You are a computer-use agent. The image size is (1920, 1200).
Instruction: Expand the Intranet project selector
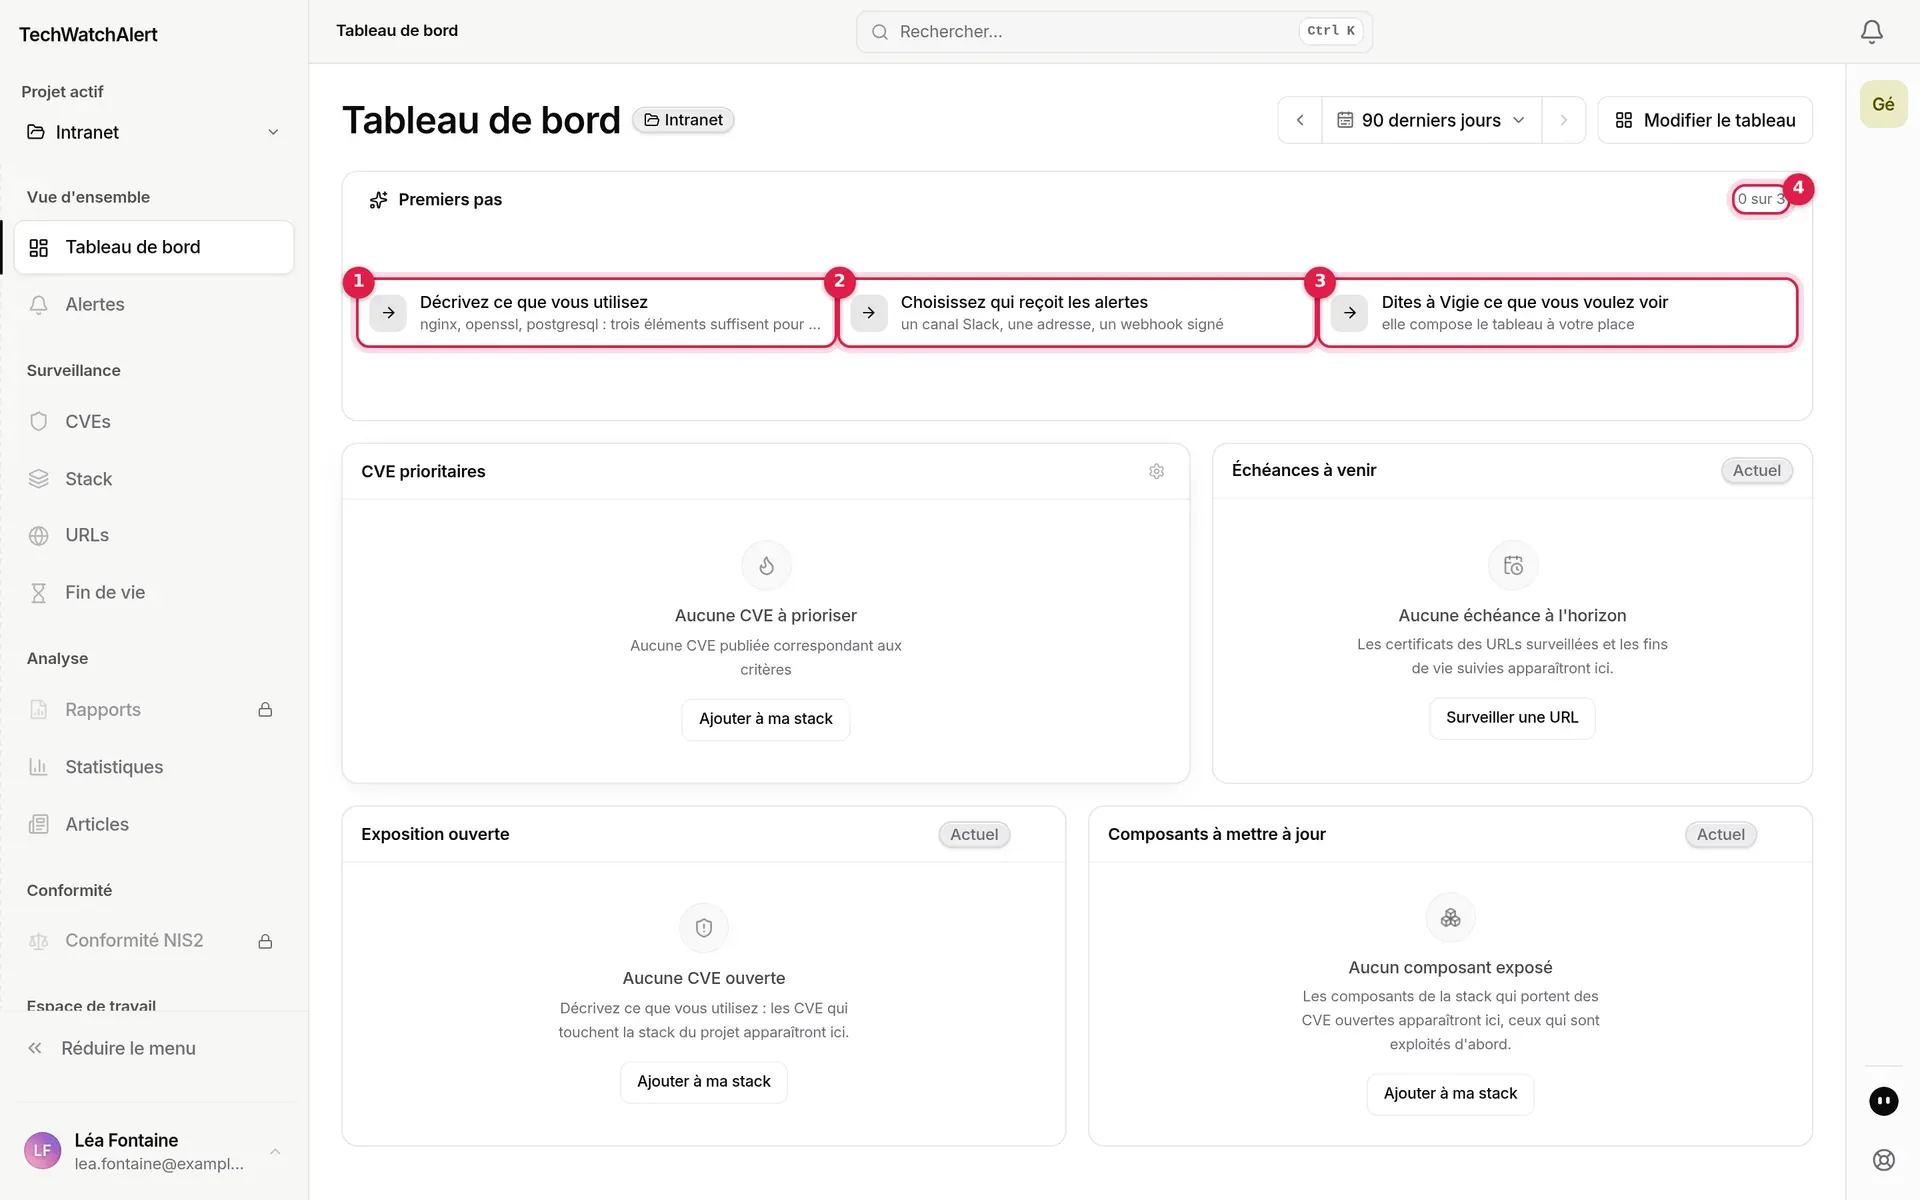coord(153,132)
